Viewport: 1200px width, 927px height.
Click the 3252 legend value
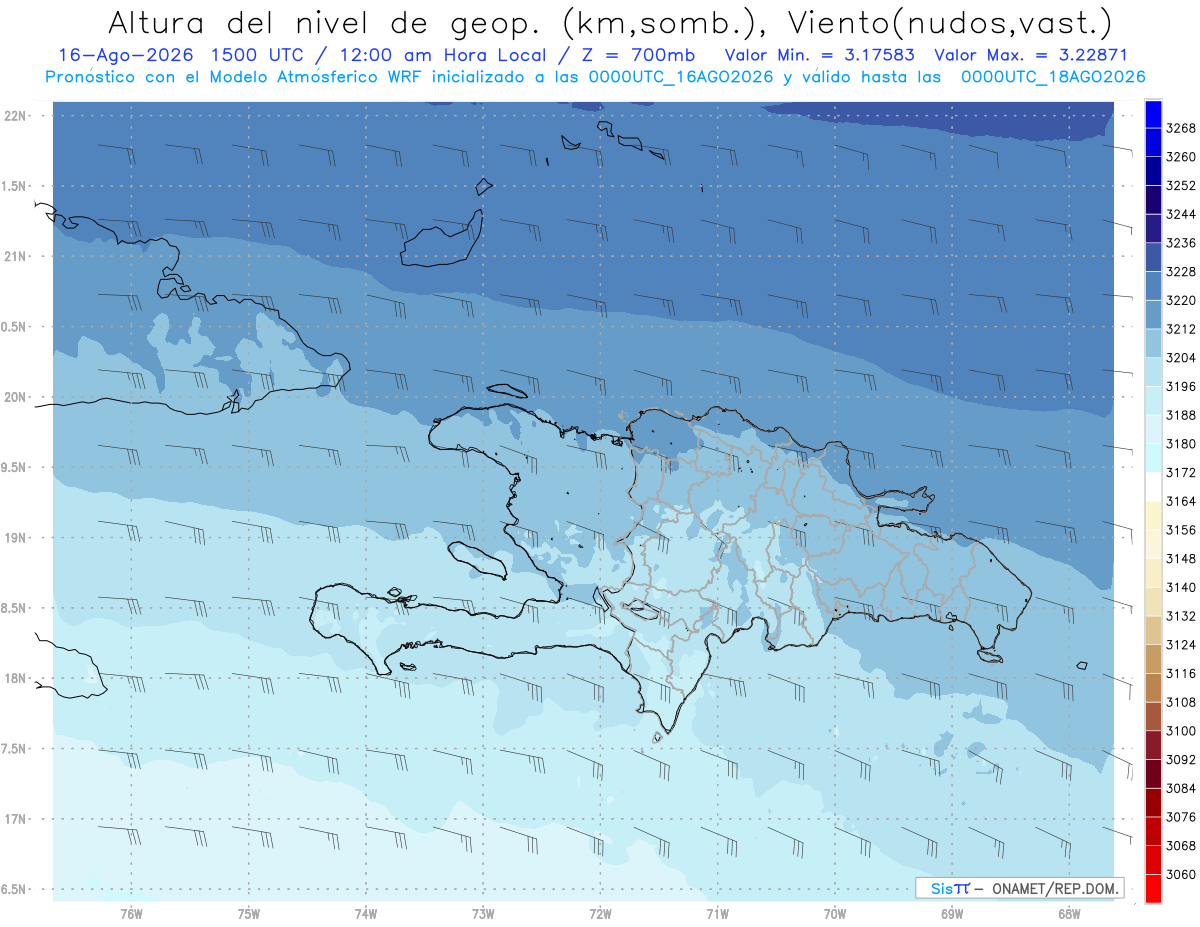pyautogui.click(x=1181, y=185)
